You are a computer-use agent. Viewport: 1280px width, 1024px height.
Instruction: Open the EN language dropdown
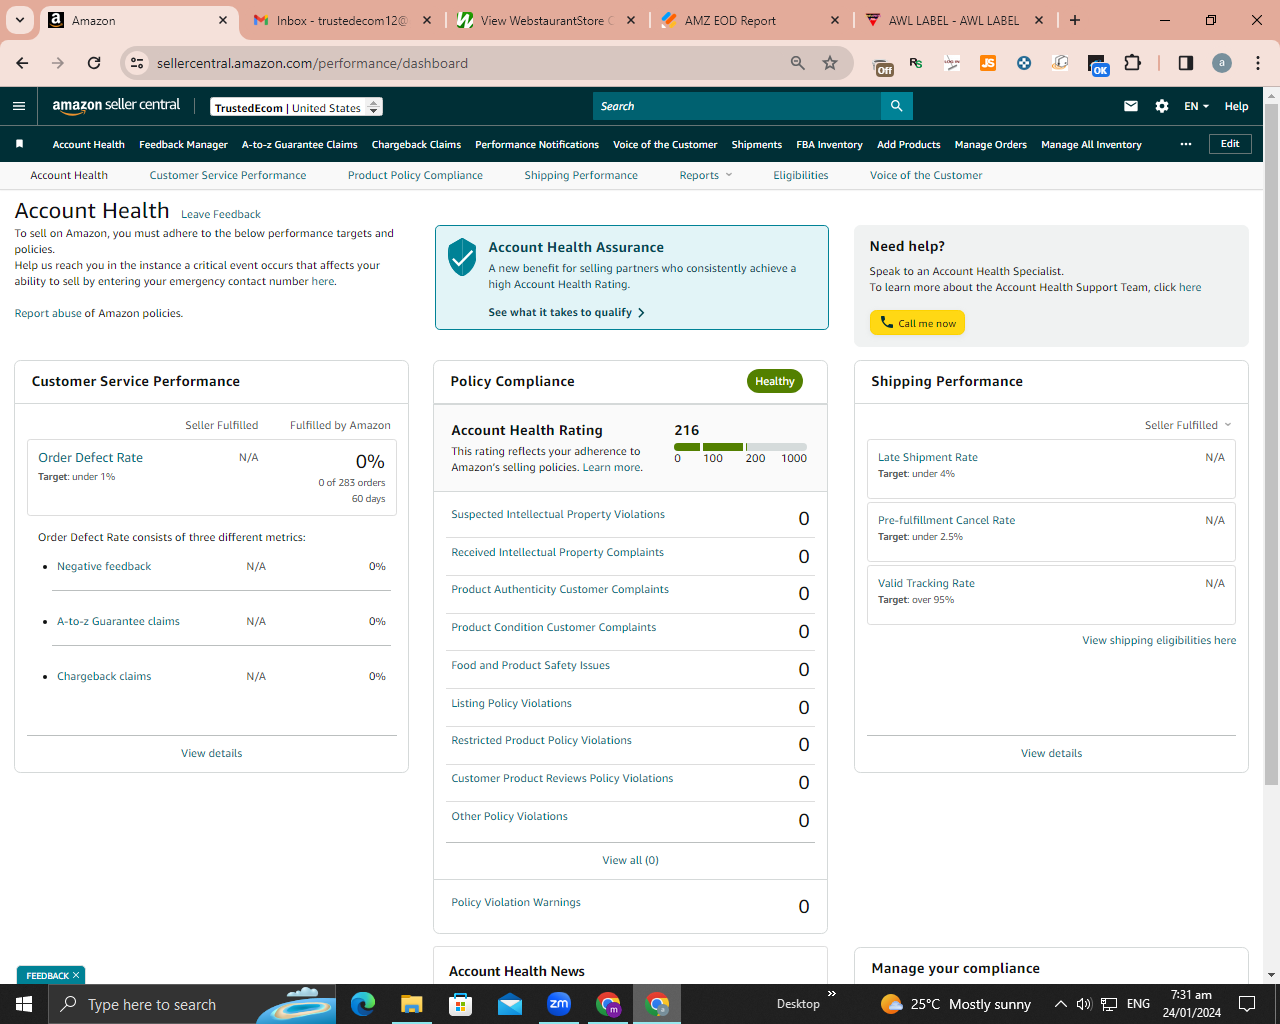[x=1197, y=106]
